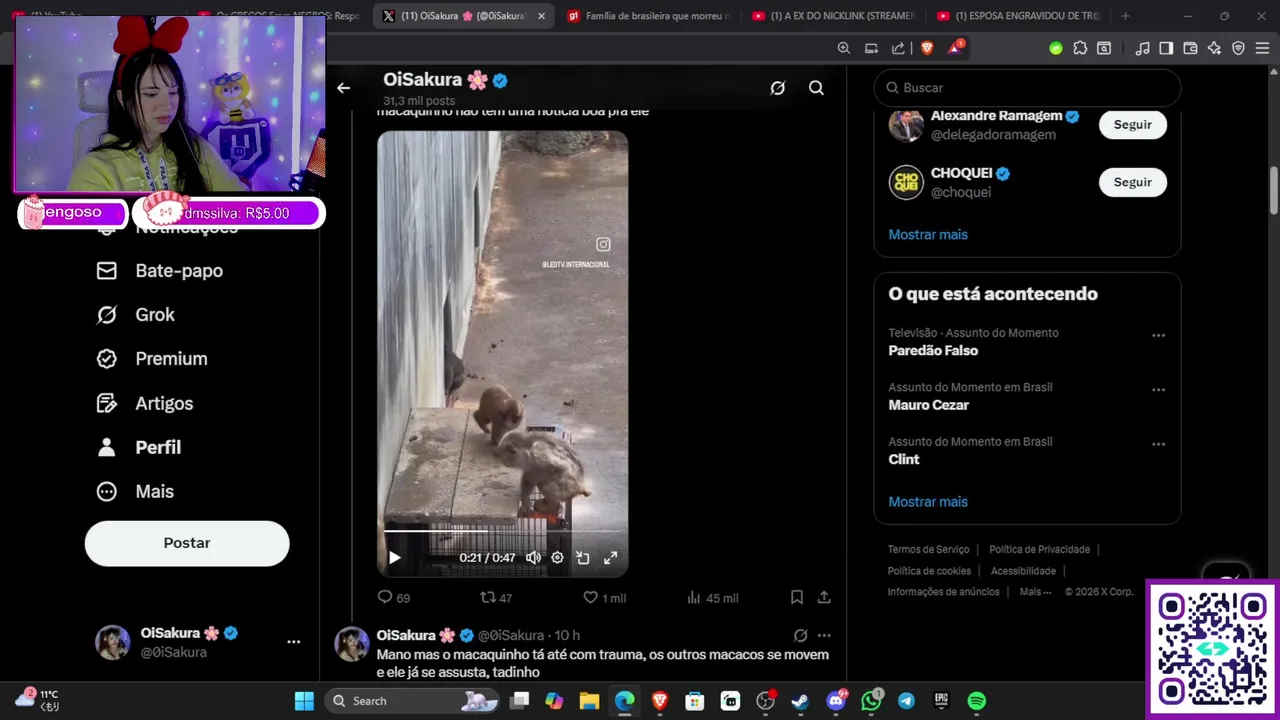This screenshot has height=720, width=1280.
Task: Open options dots for Mauro Cezar
Action: (1158, 390)
